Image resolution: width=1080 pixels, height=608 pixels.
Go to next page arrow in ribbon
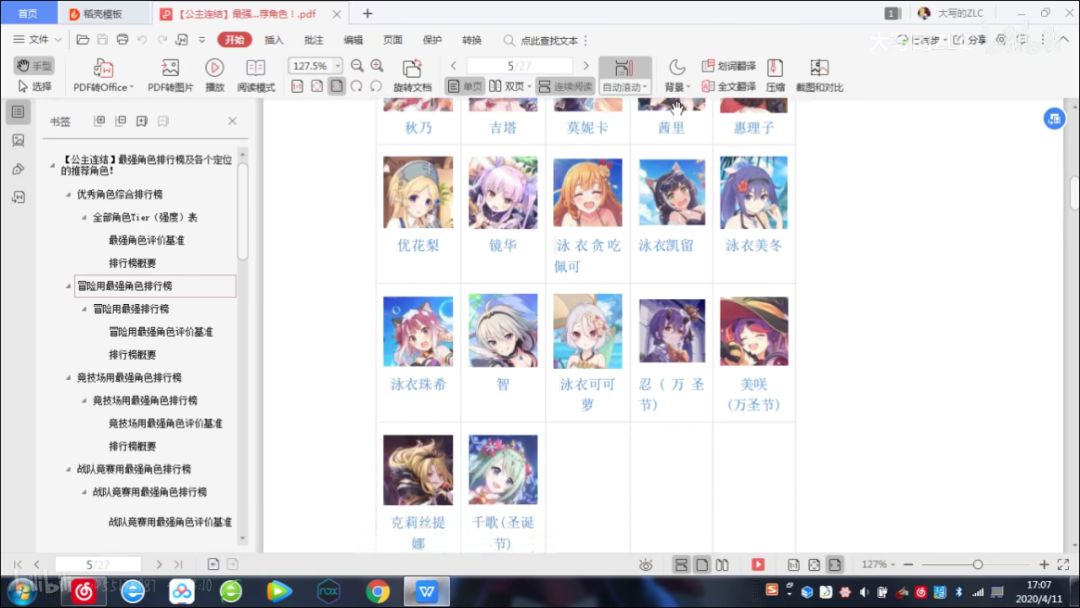pos(586,66)
